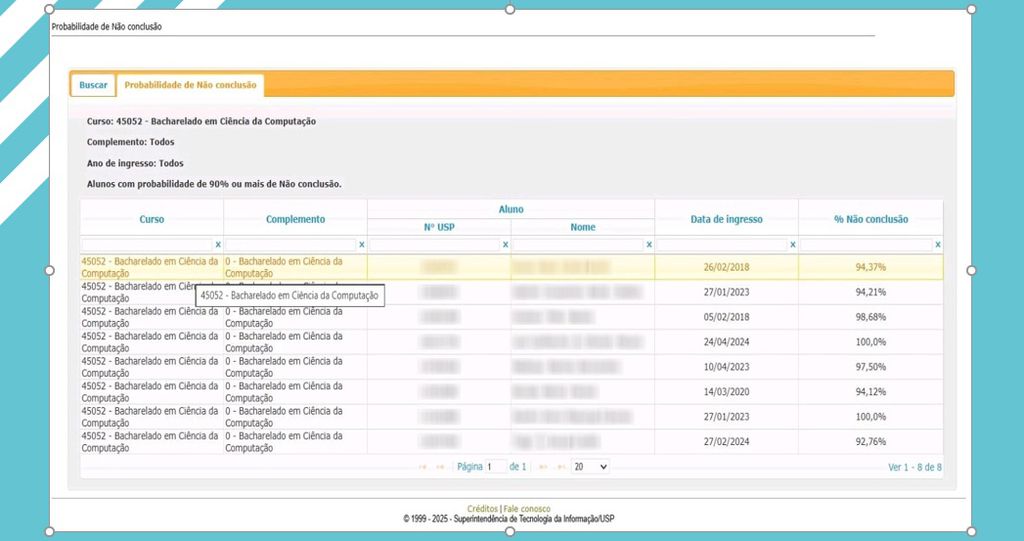Click the page number input field

click(x=495, y=467)
